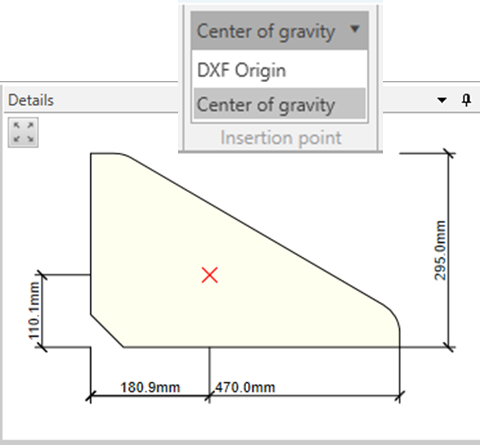Click the vertical 295.0mm dimension line
The height and width of the screenshot is (445, 480).
449,250
